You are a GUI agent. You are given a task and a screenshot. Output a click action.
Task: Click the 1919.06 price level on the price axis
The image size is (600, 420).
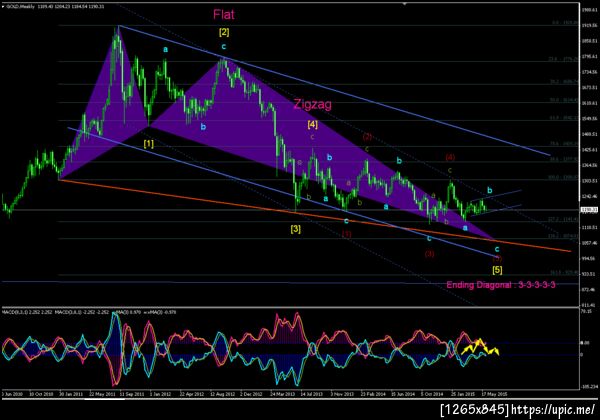589,25
